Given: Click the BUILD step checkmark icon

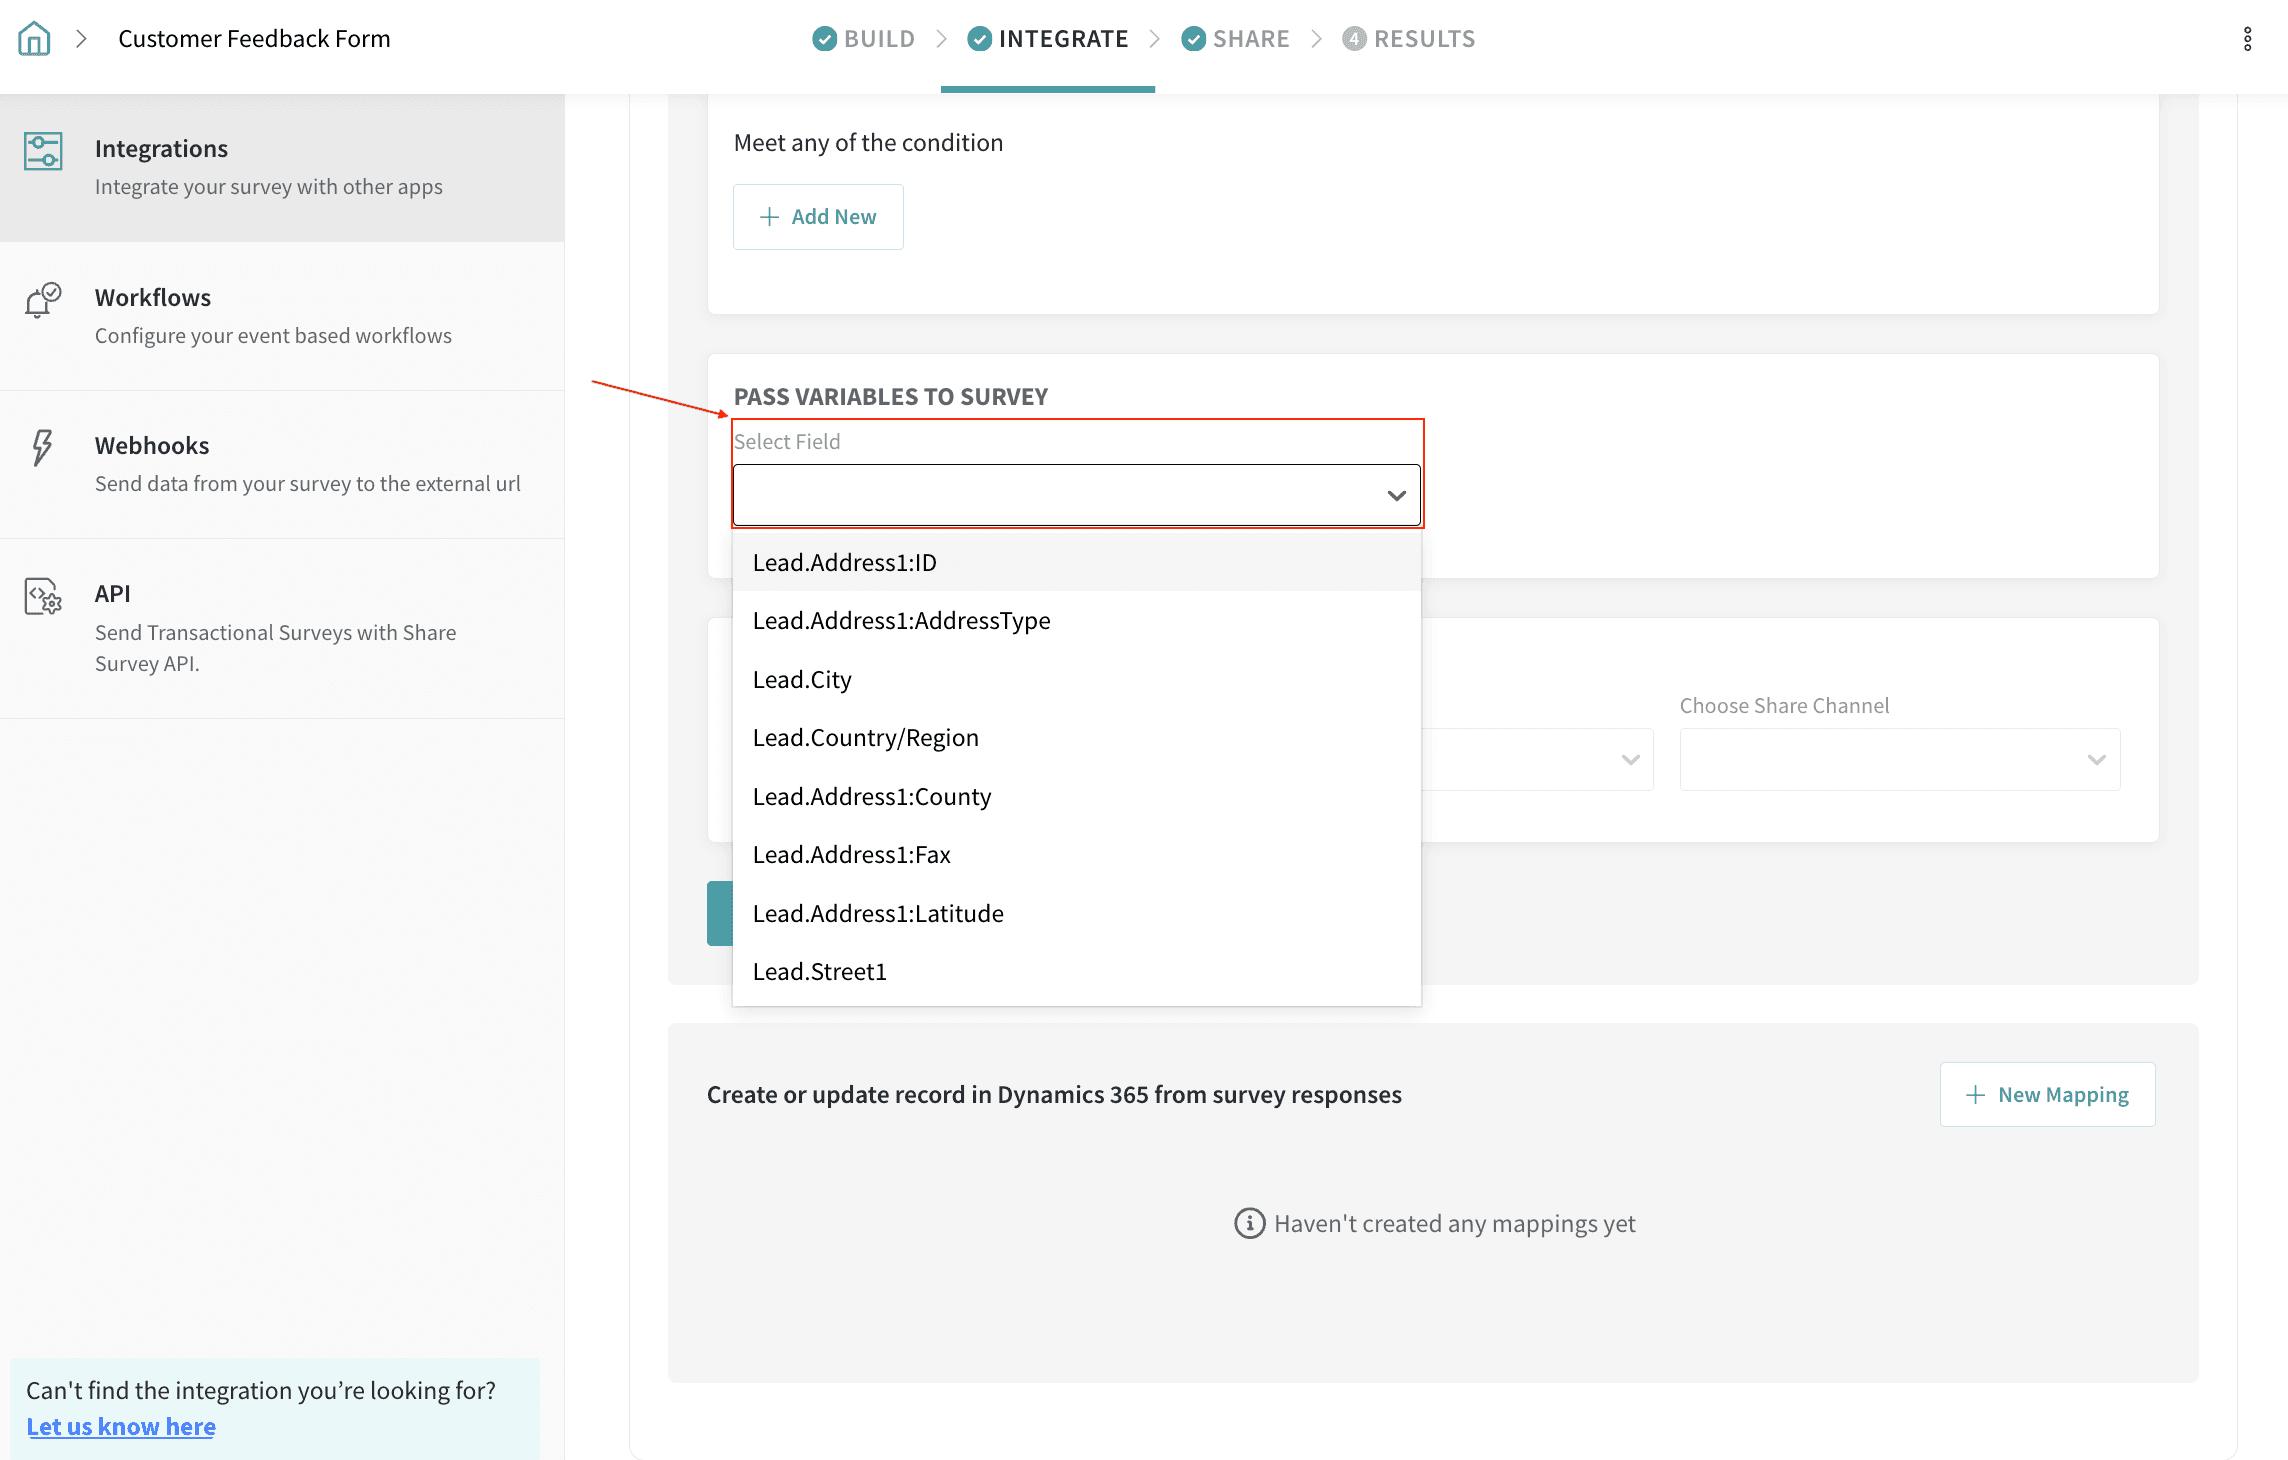Looking at the screenshot, I should (x=824, y=39).
